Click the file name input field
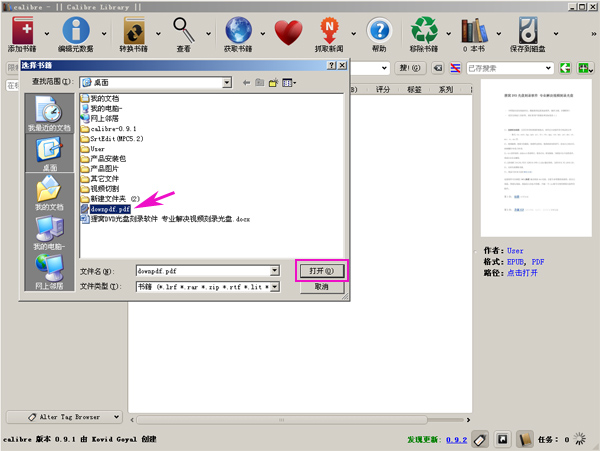The height and width of the screenshot is (451, 600). [x=204, y=271]
